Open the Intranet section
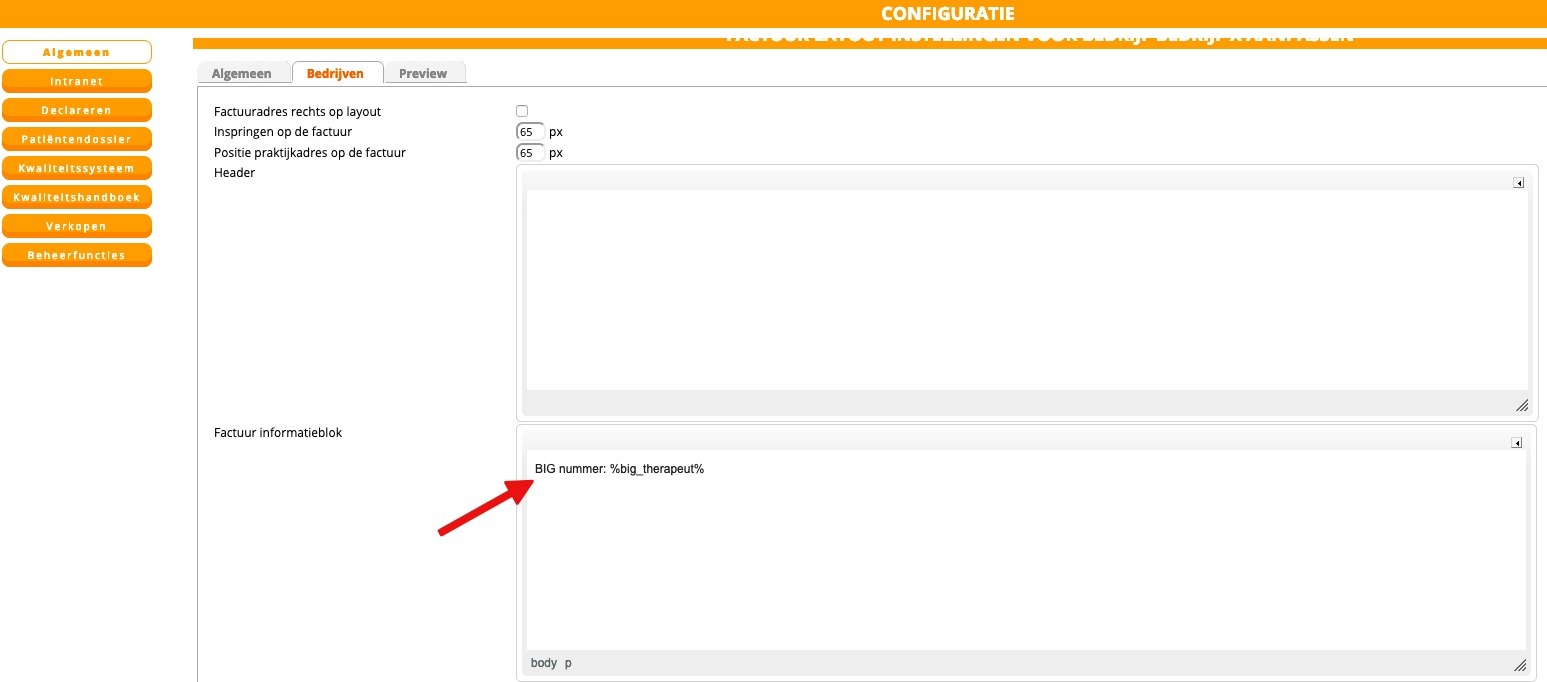This screenshot has height=682, width=1547. point(76,81)
